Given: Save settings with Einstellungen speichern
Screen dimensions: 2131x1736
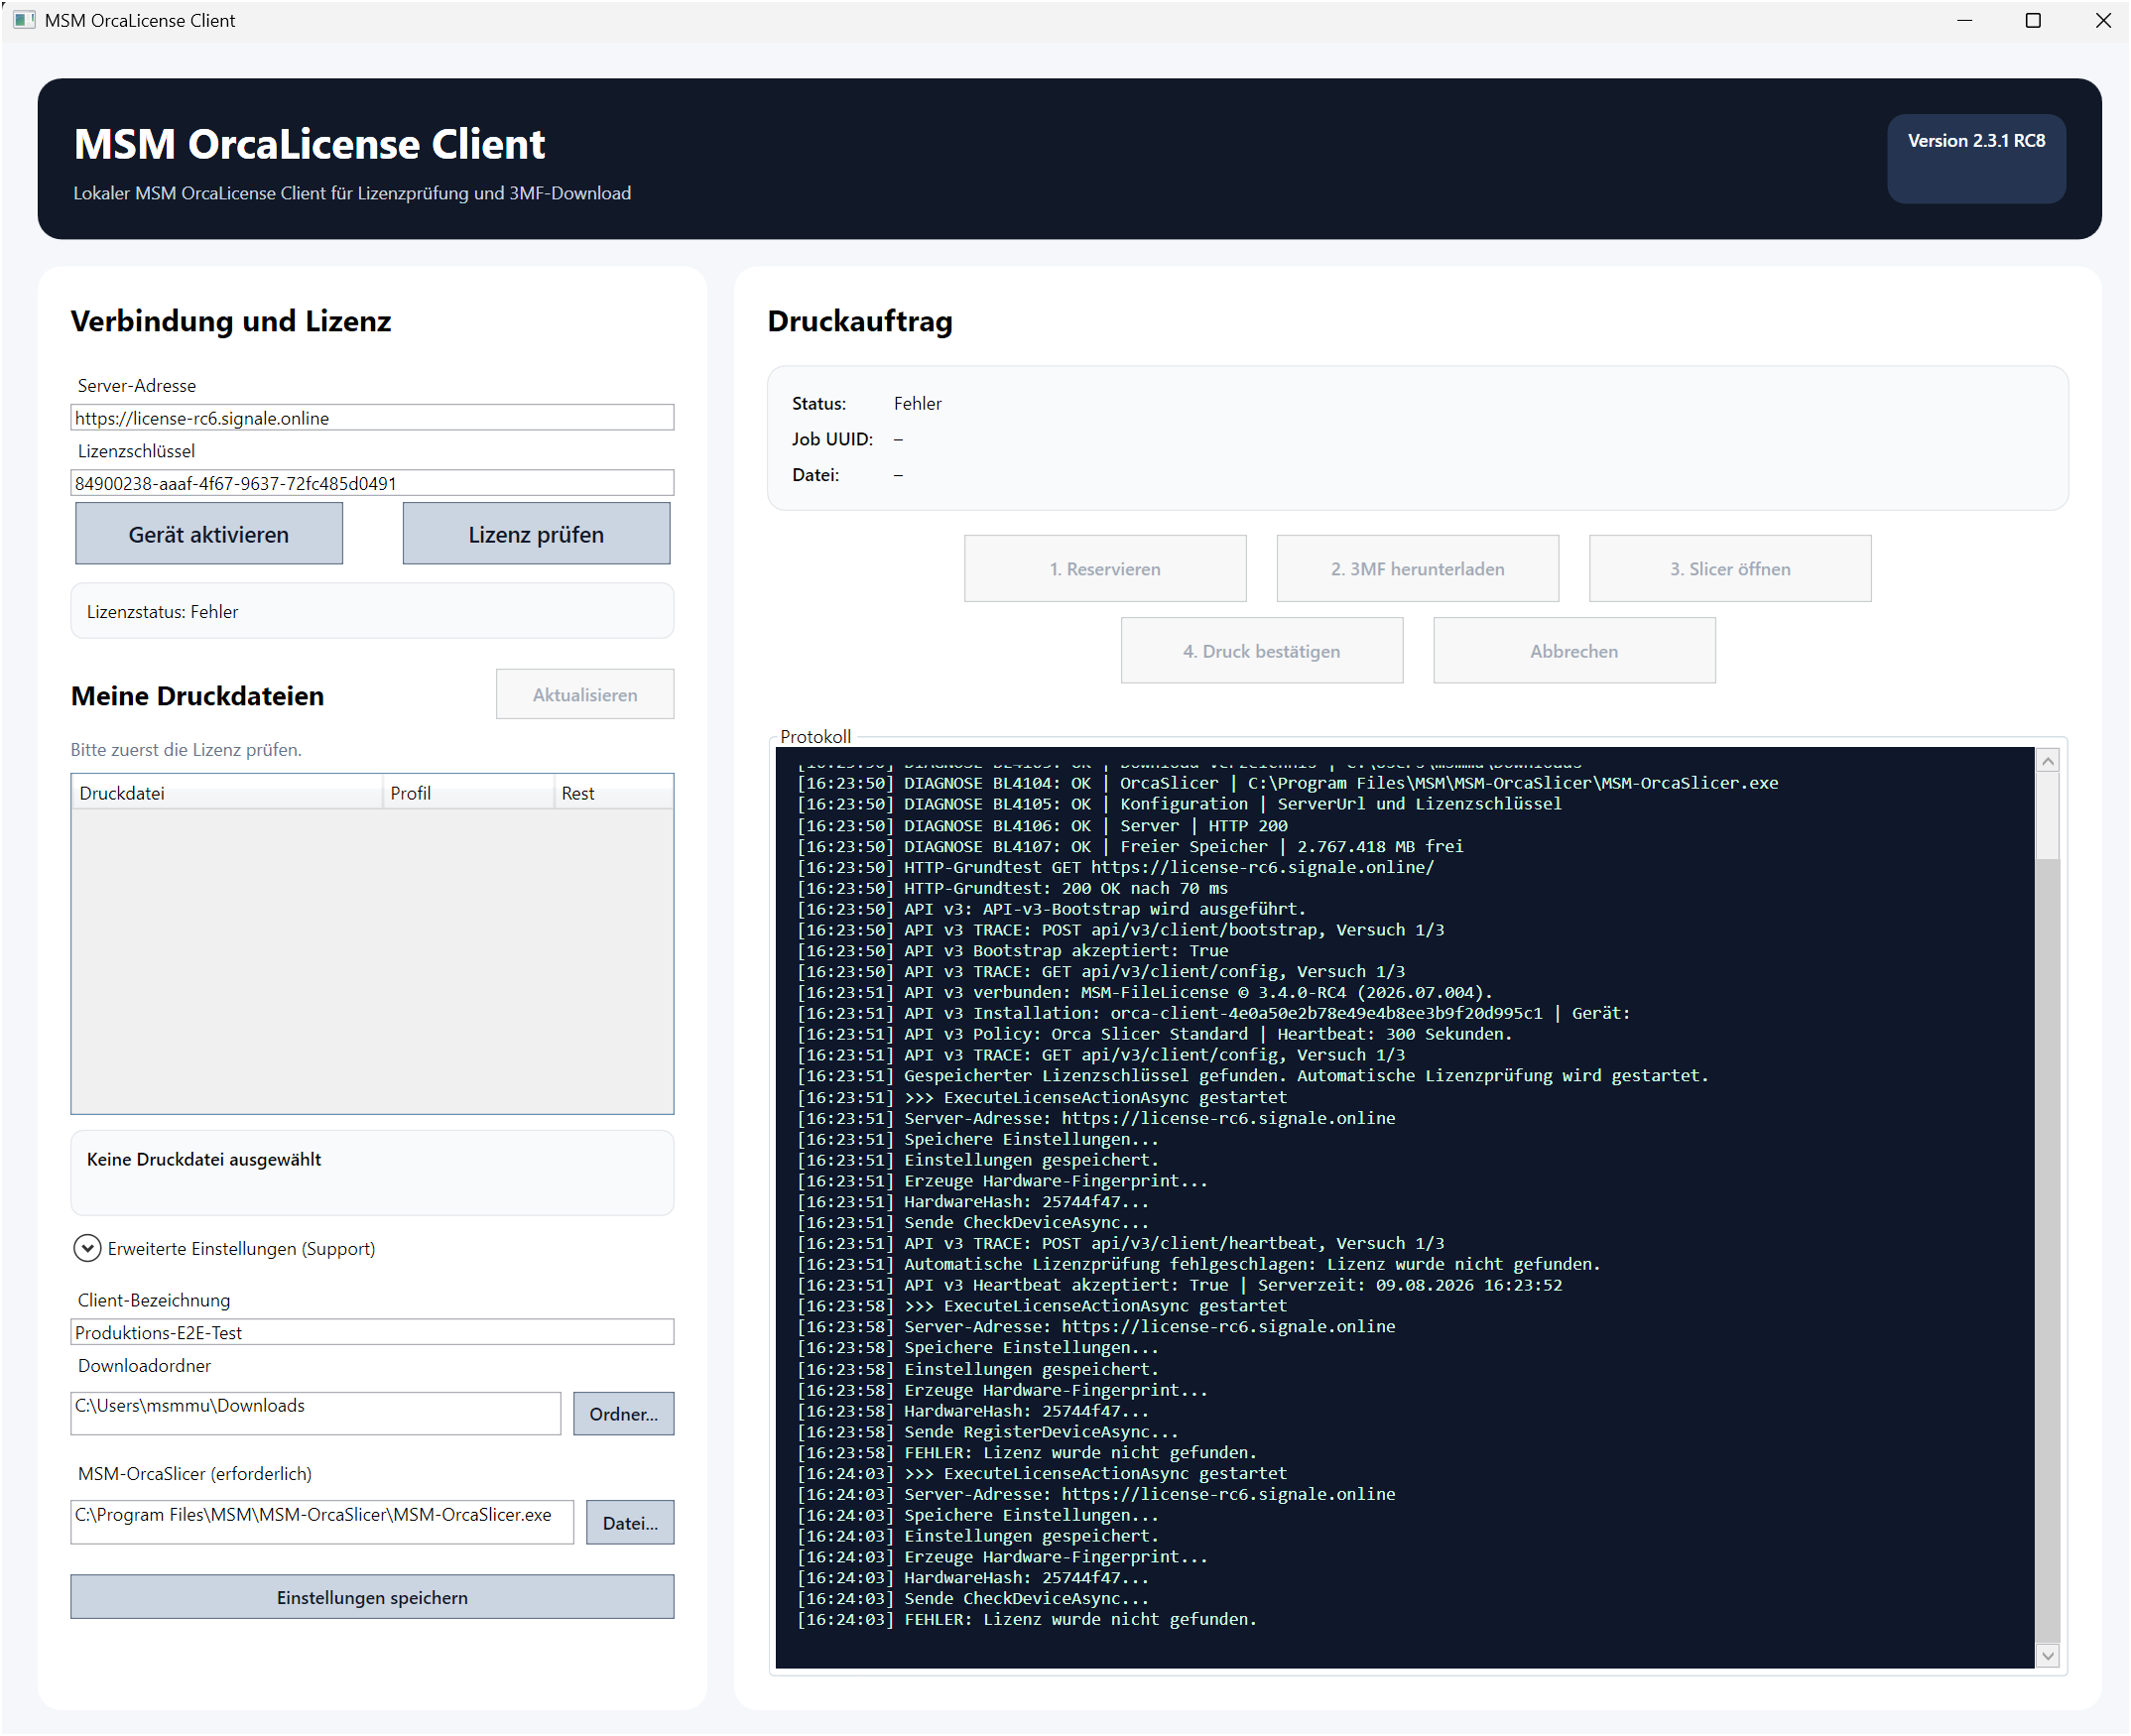Looking at the screenshot, I should point(372,1598).
